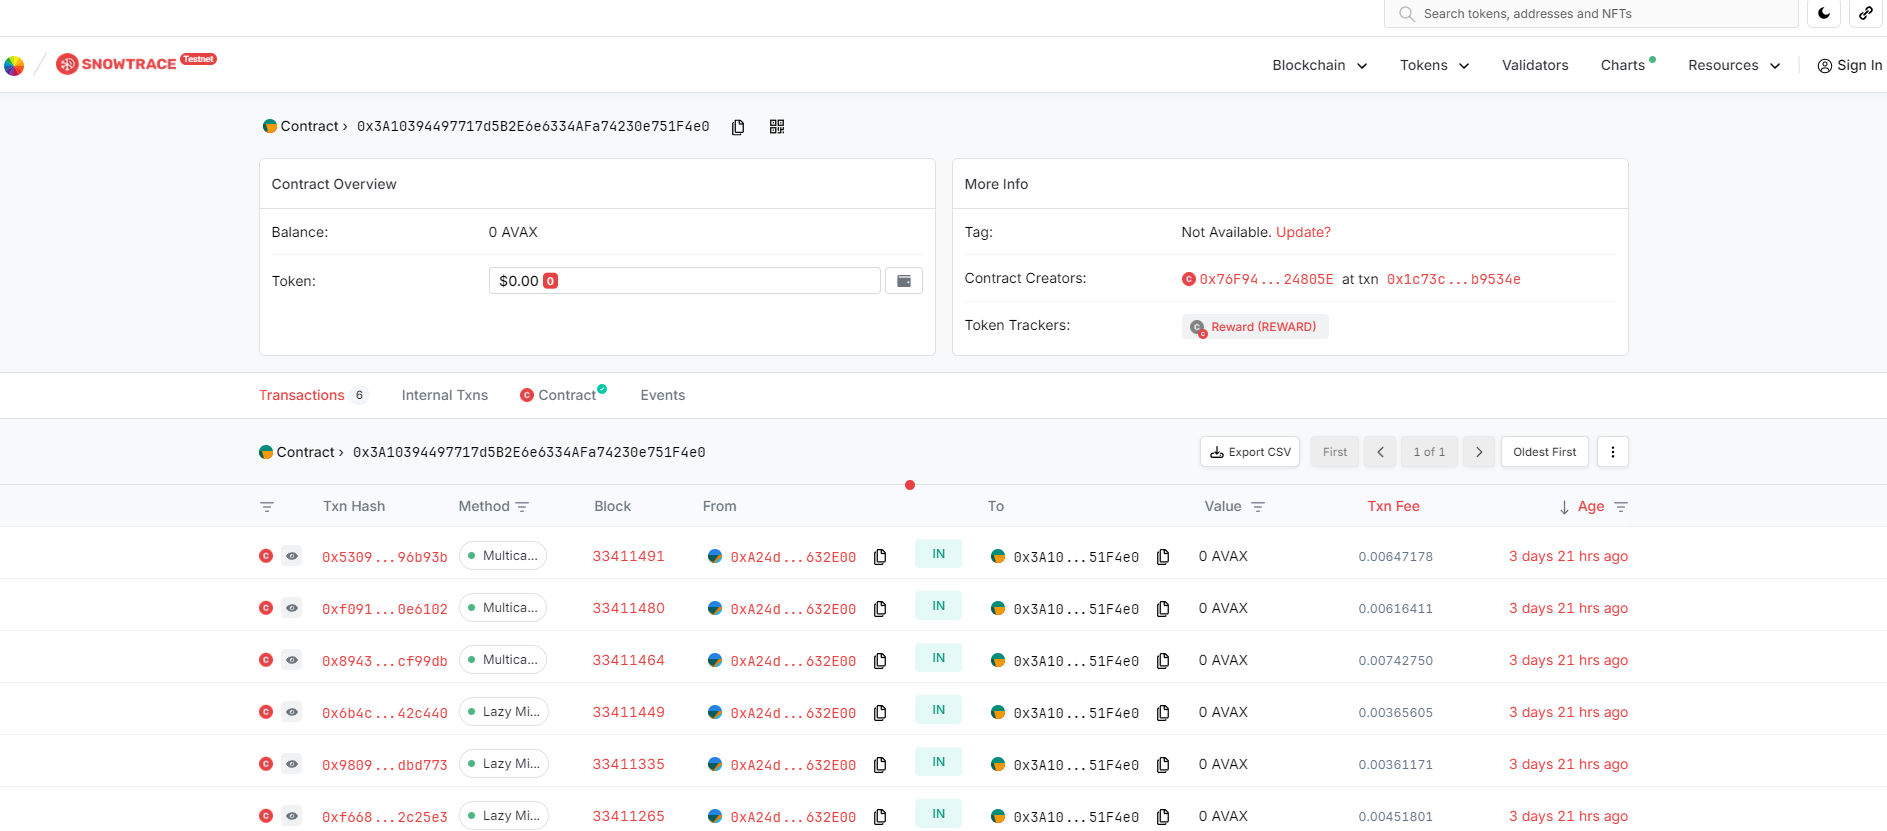Screen dimensions: 1887x831
Task: Copy To address in row 0x8943...cf99db
Action: point(1163,661)
